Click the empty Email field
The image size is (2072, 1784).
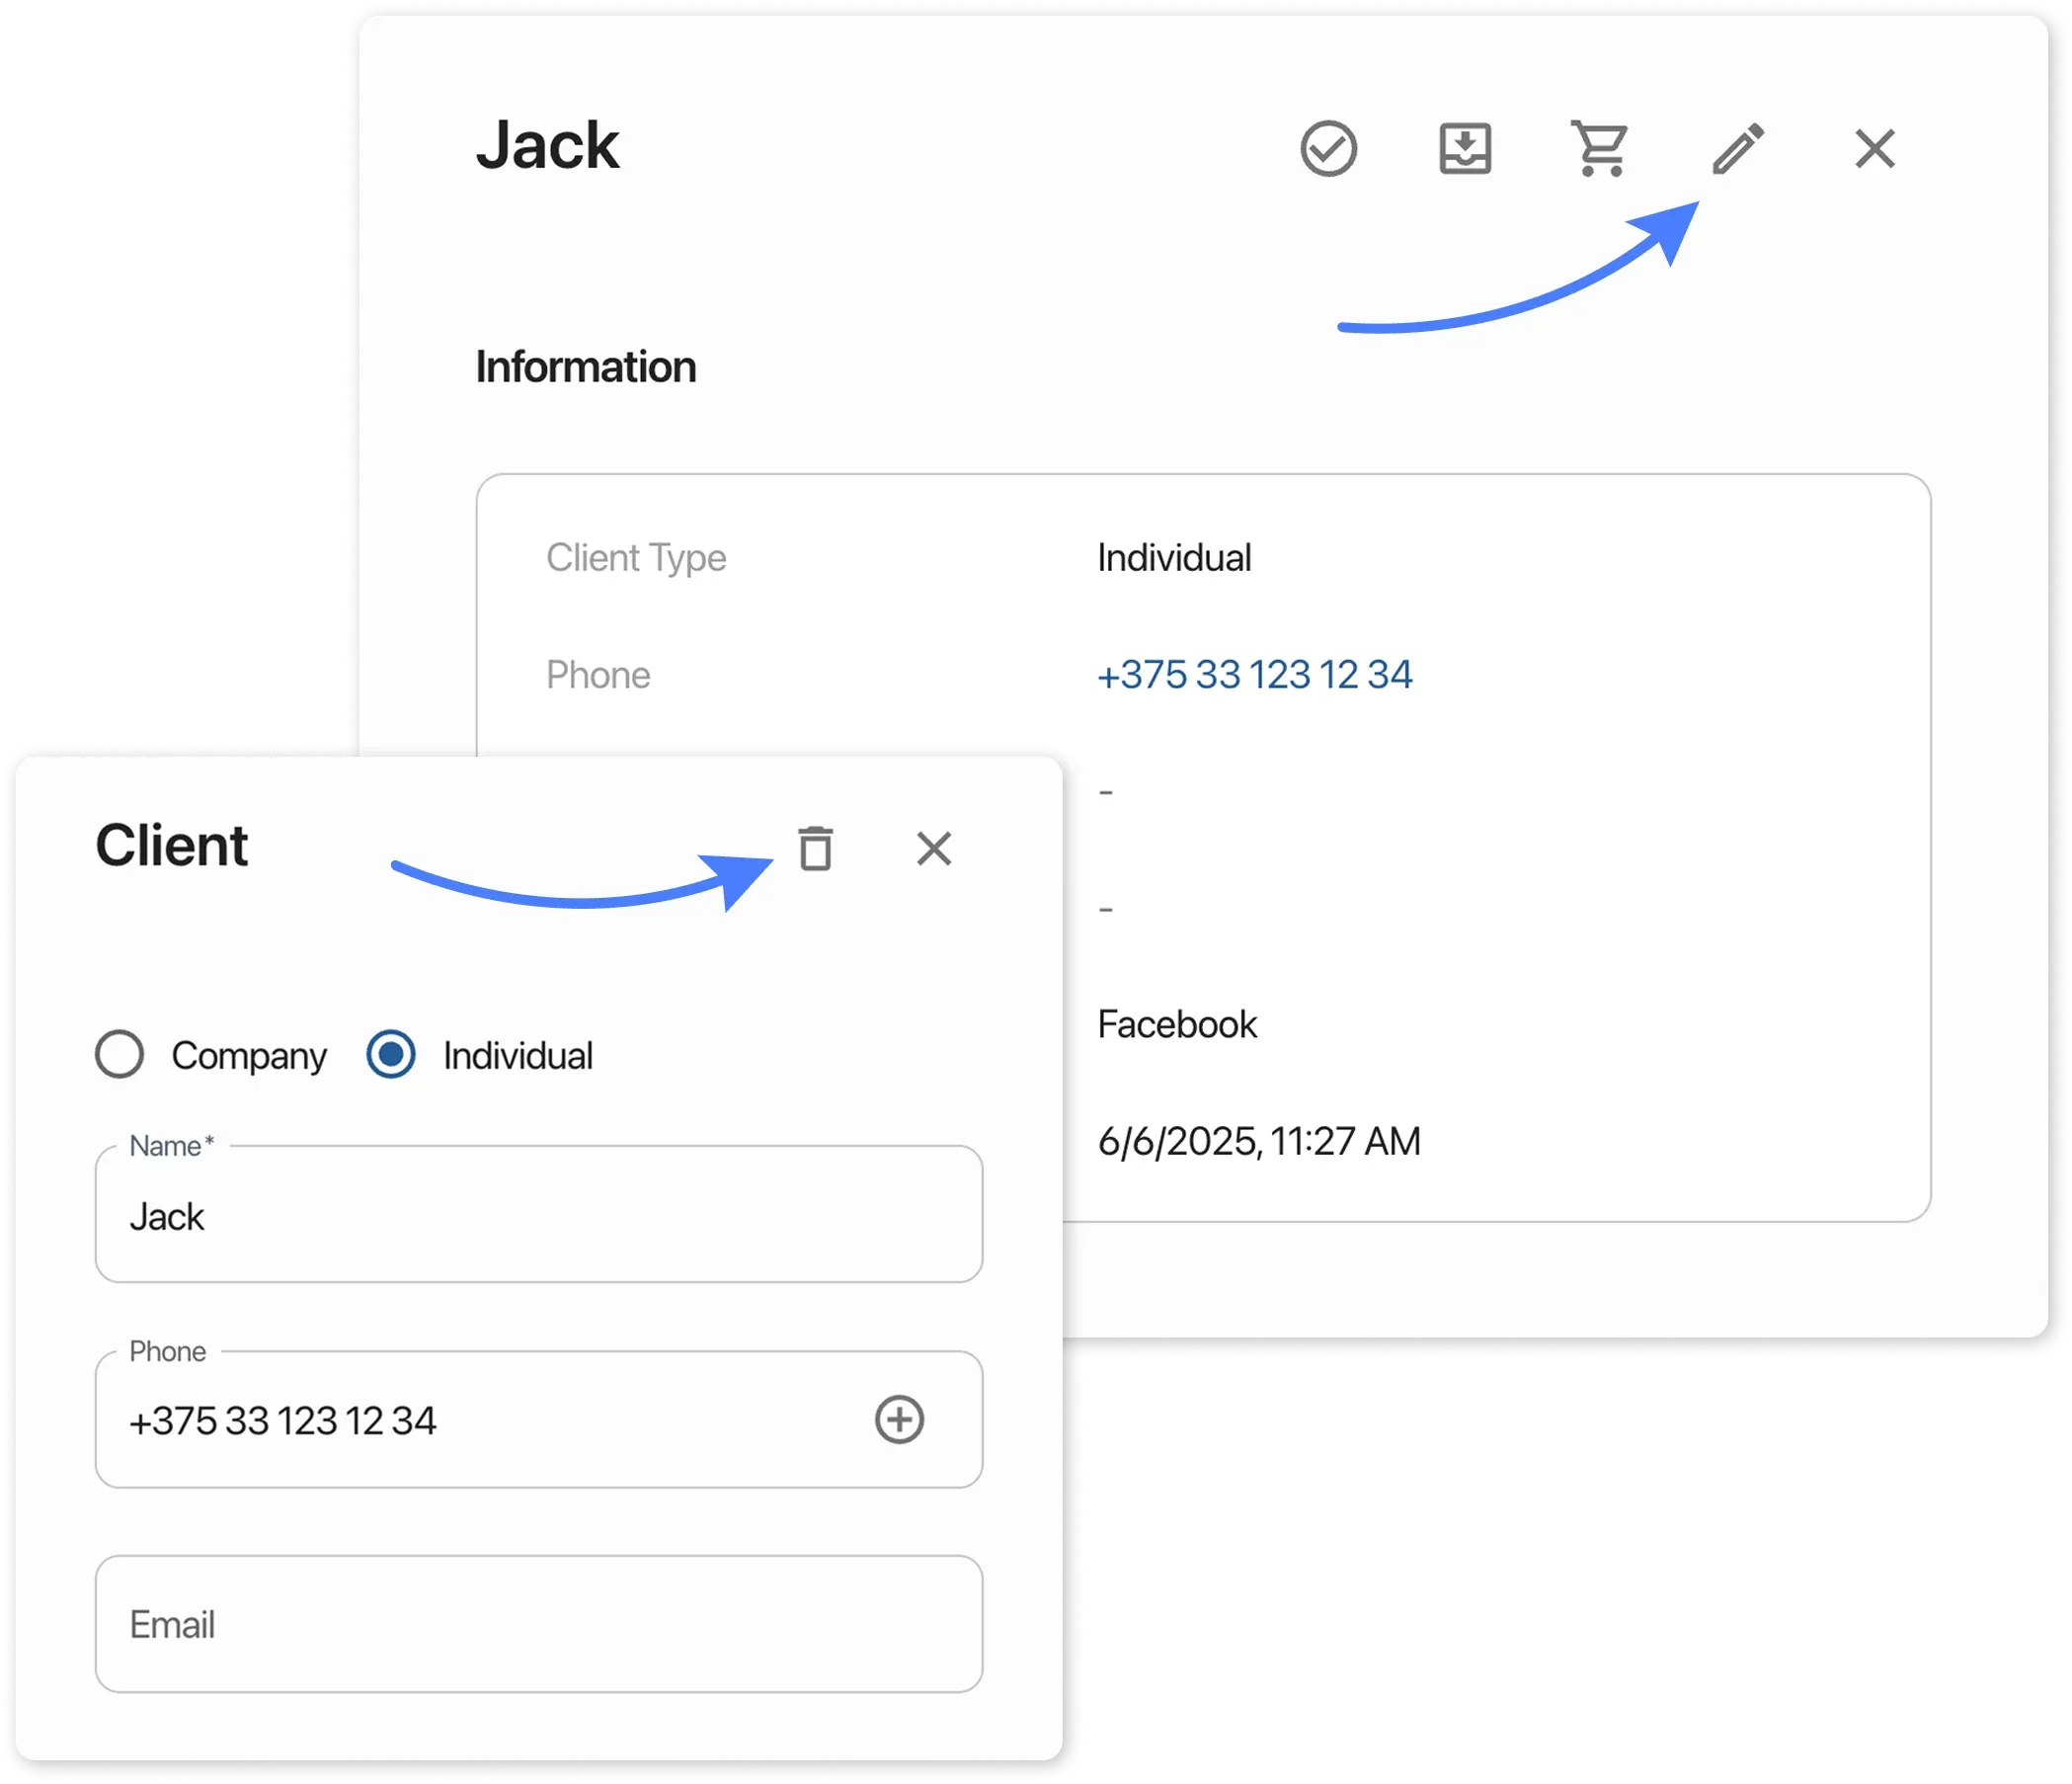click(x=538, y=1624)
